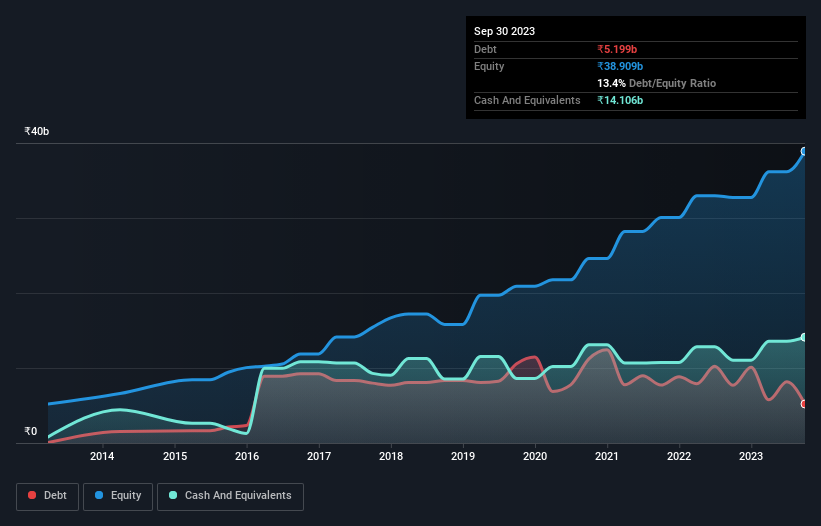The image size is (821, 526).
Task: Click the 13.4% Debt/Equity Ratio text
Action: 657,83
